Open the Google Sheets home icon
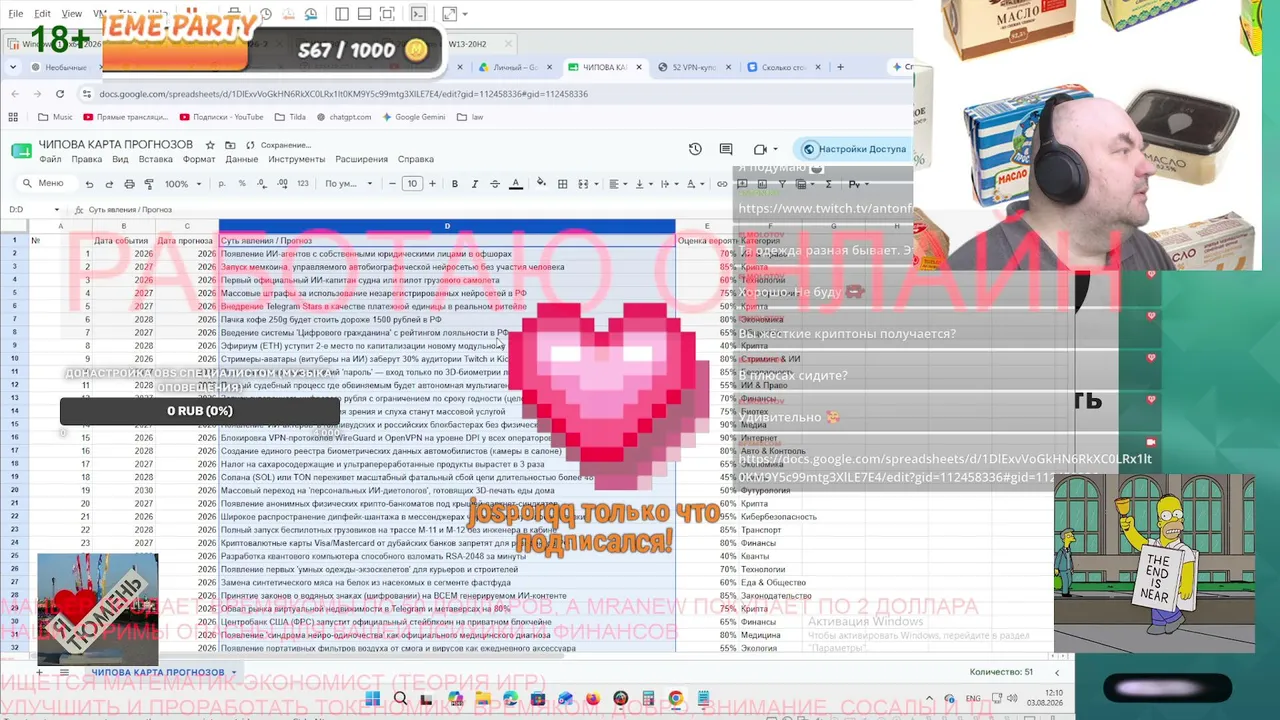 pyautogui.click(x=21, y=151)
